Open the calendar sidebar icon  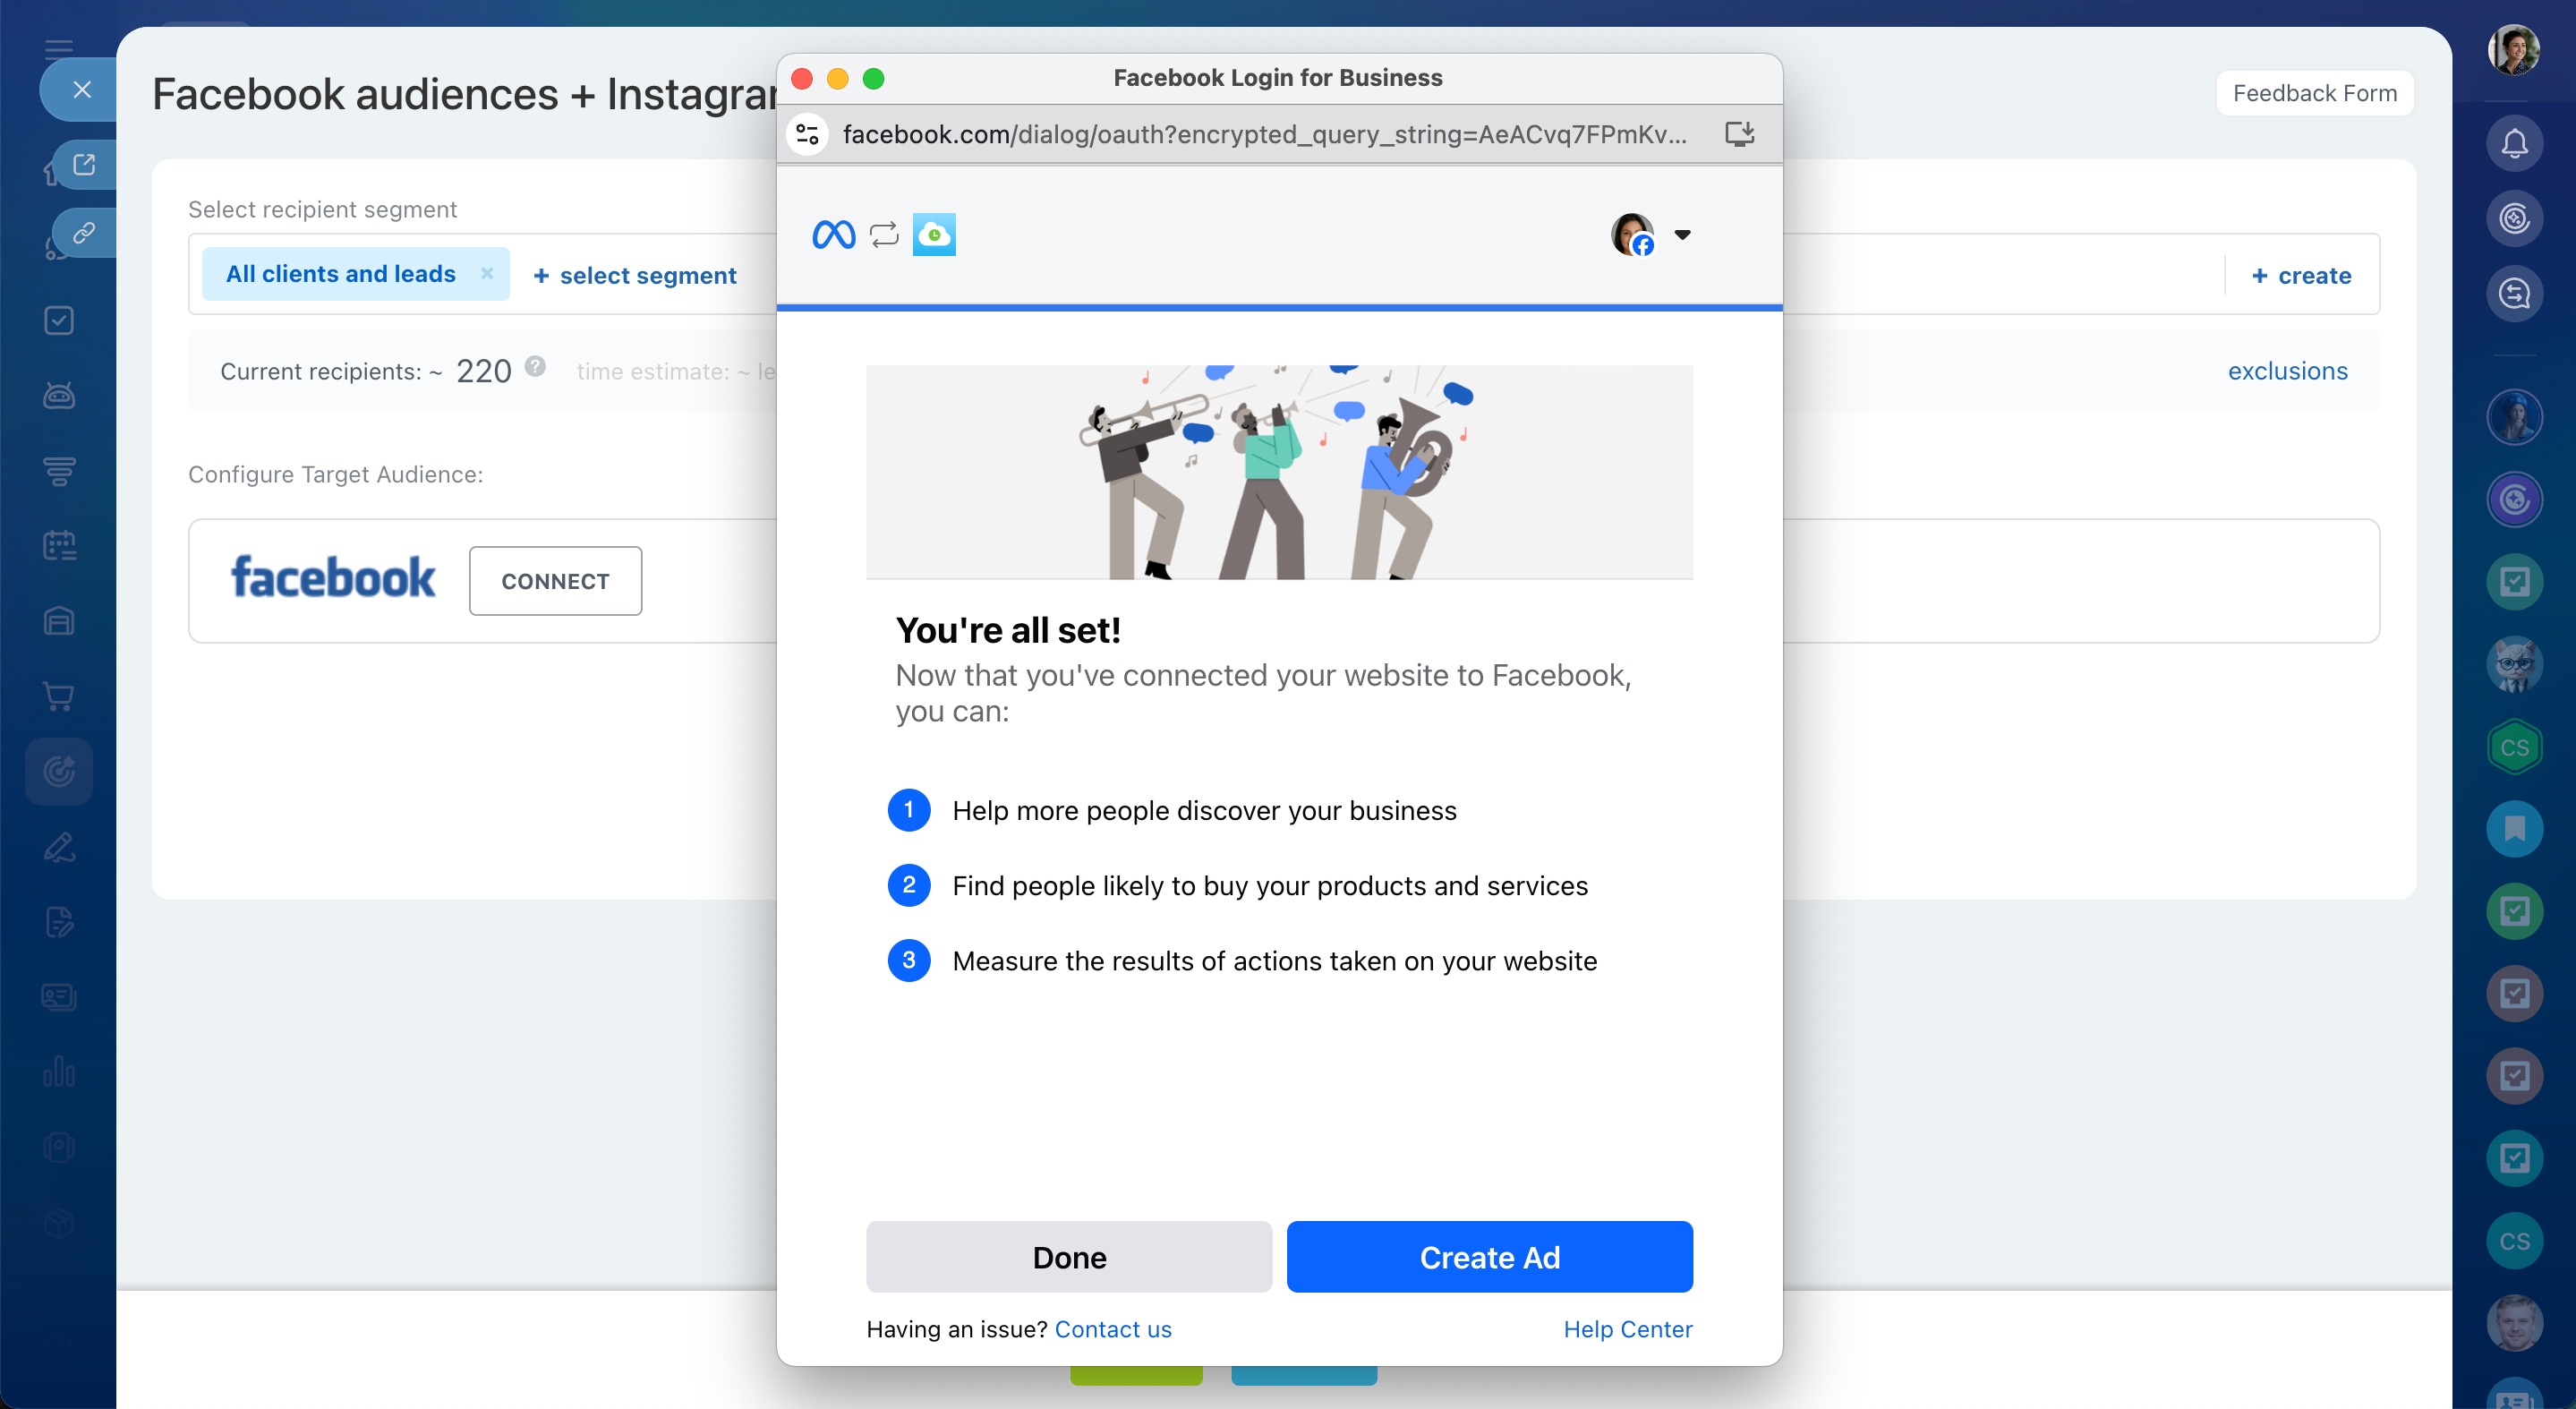click(59, 545)
